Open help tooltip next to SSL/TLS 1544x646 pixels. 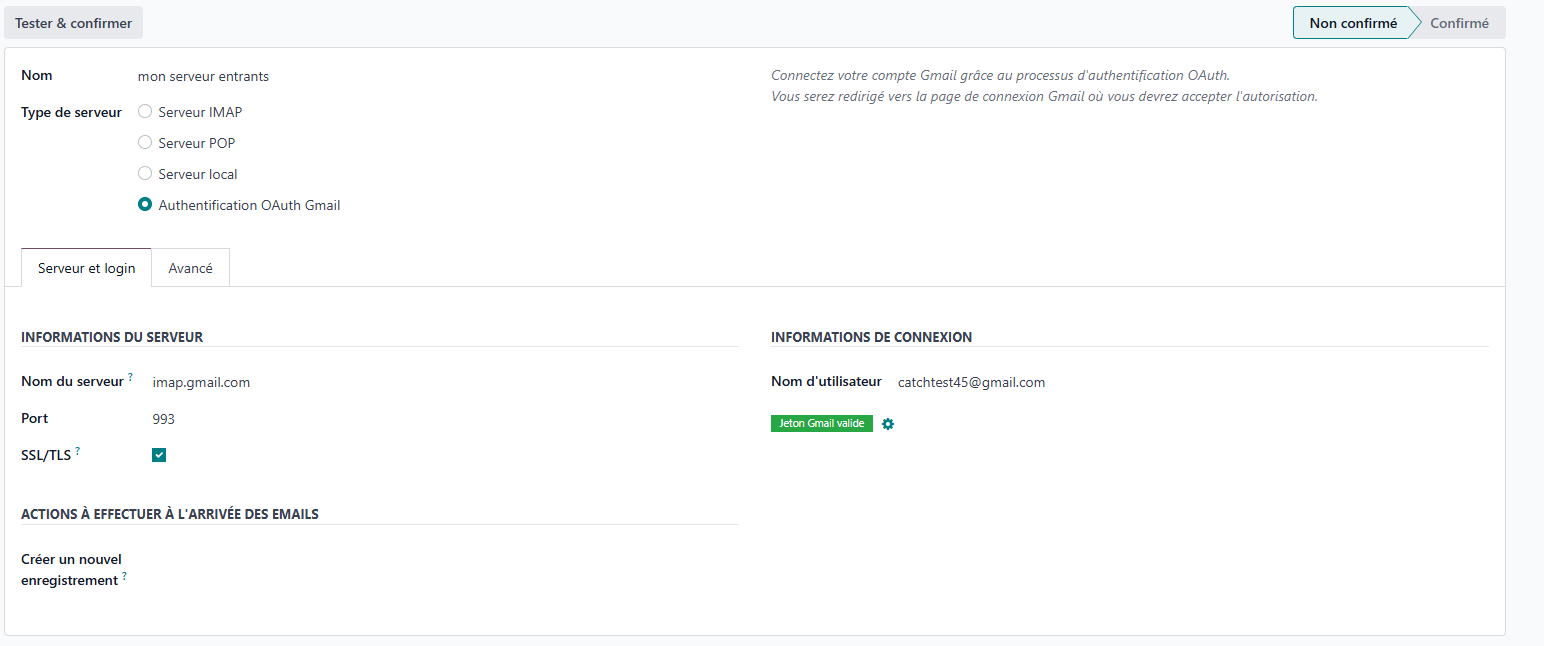coord(78,451)
